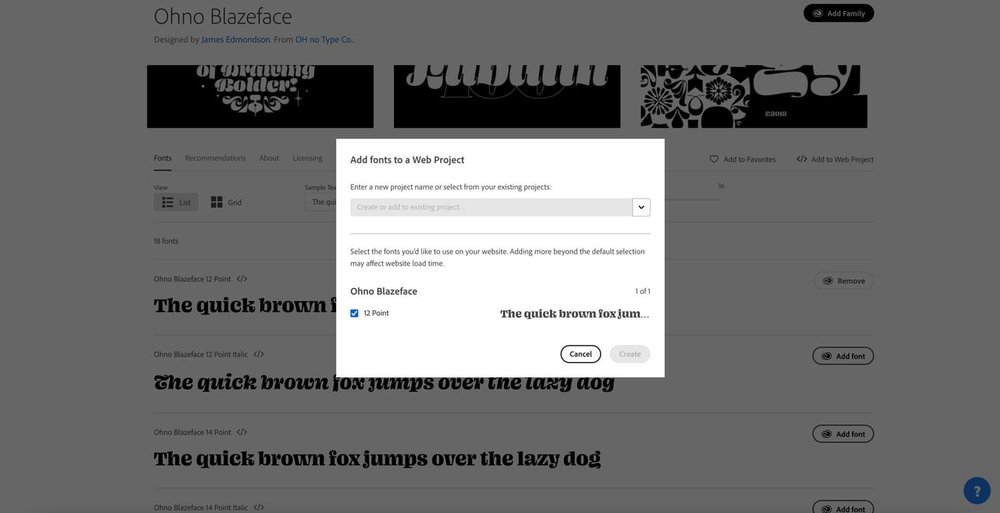Screen dimensions: 1000x513
Task: Open OH no Type Co. foundry link
Action: pos(324,40)
